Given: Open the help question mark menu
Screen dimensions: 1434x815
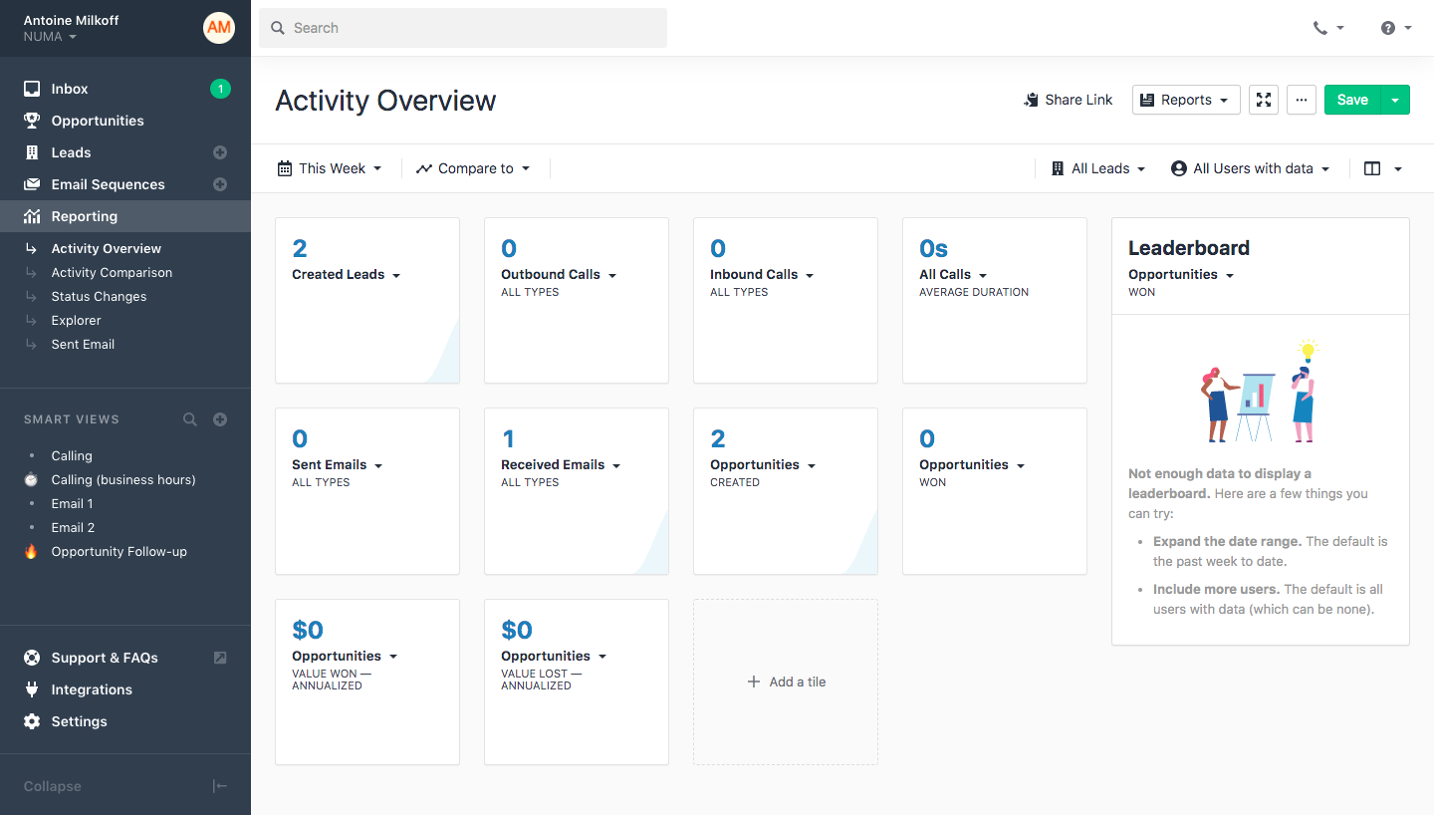Looking at the screenshot, I should click(1396, 28).
